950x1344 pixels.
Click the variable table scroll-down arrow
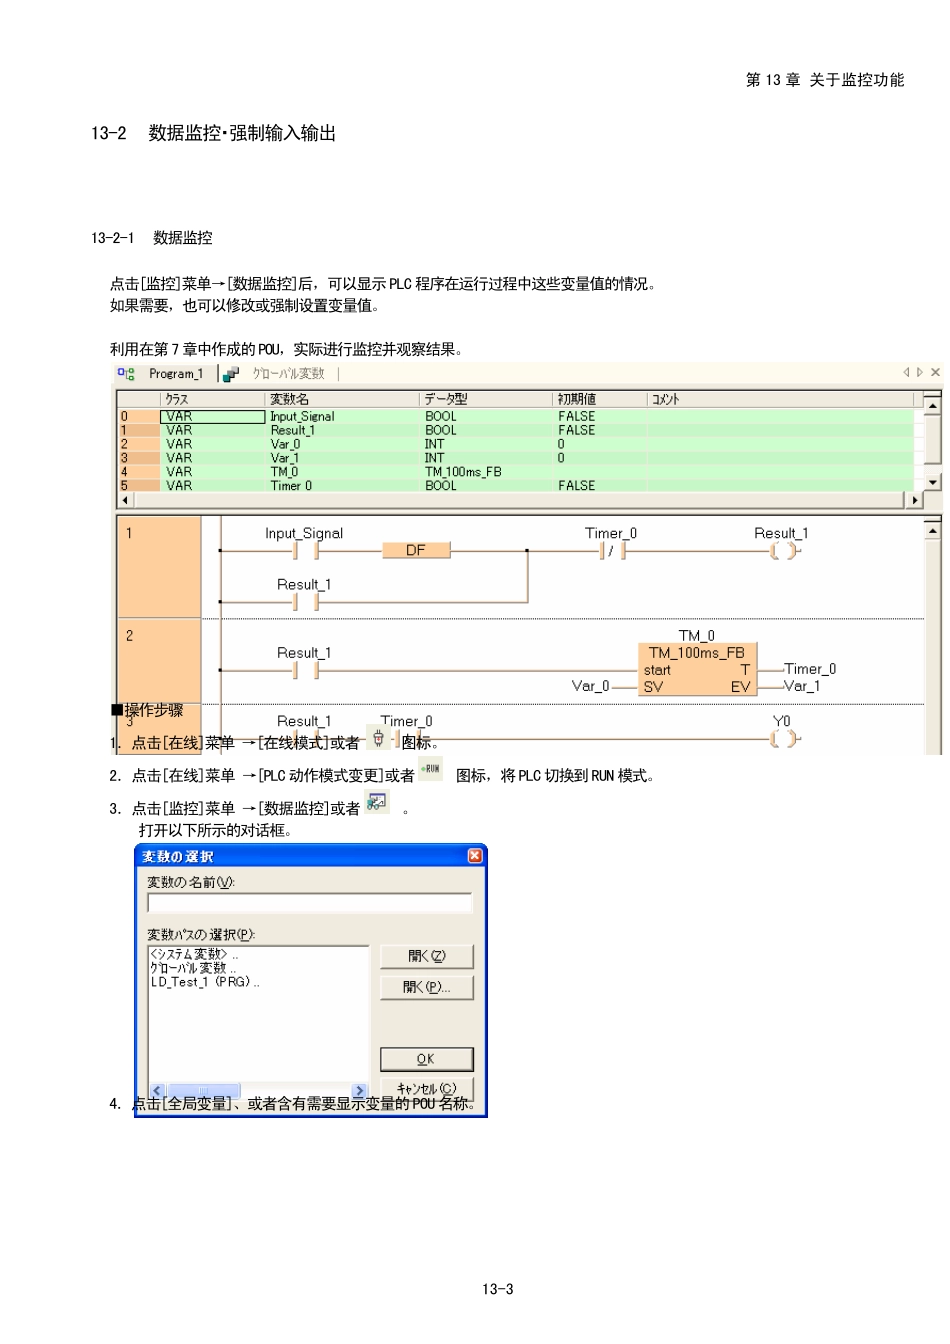[x=932, y=482]
